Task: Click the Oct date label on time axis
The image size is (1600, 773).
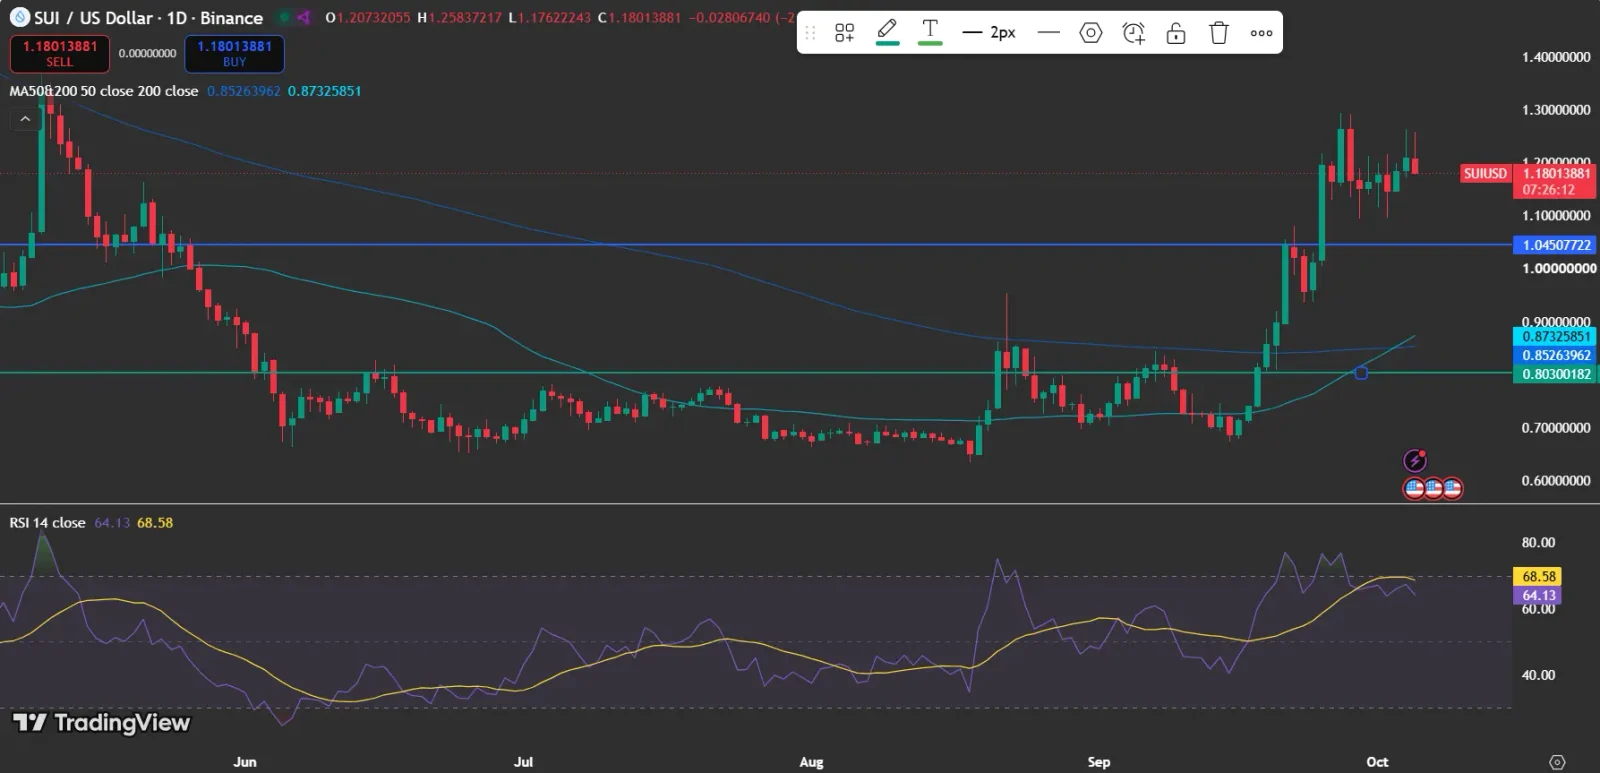Action: point(1377,762)
